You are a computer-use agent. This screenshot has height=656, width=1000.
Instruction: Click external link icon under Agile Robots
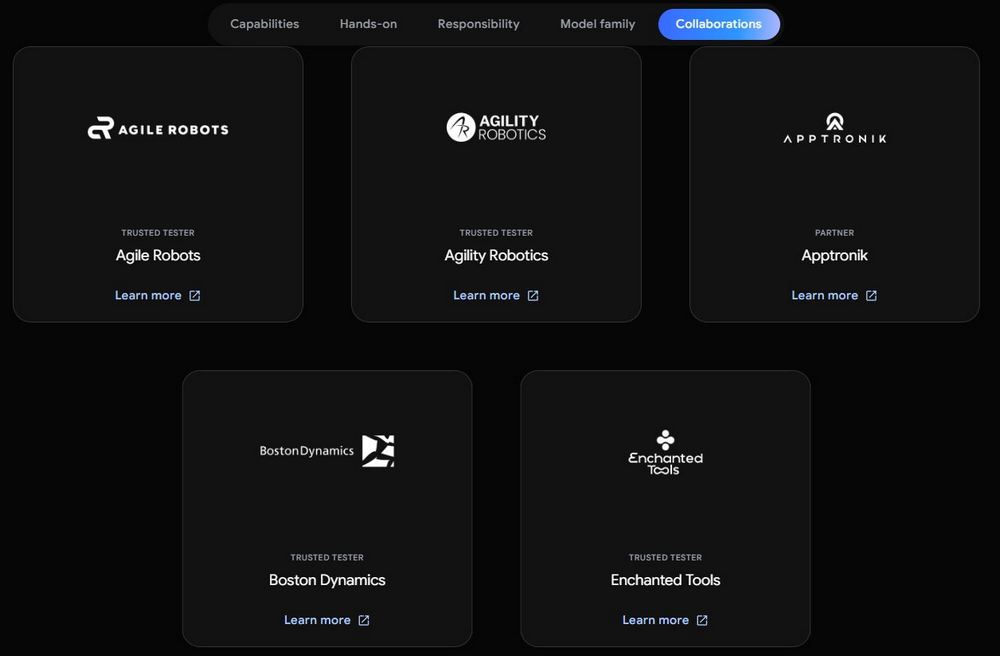click(195, 296)
